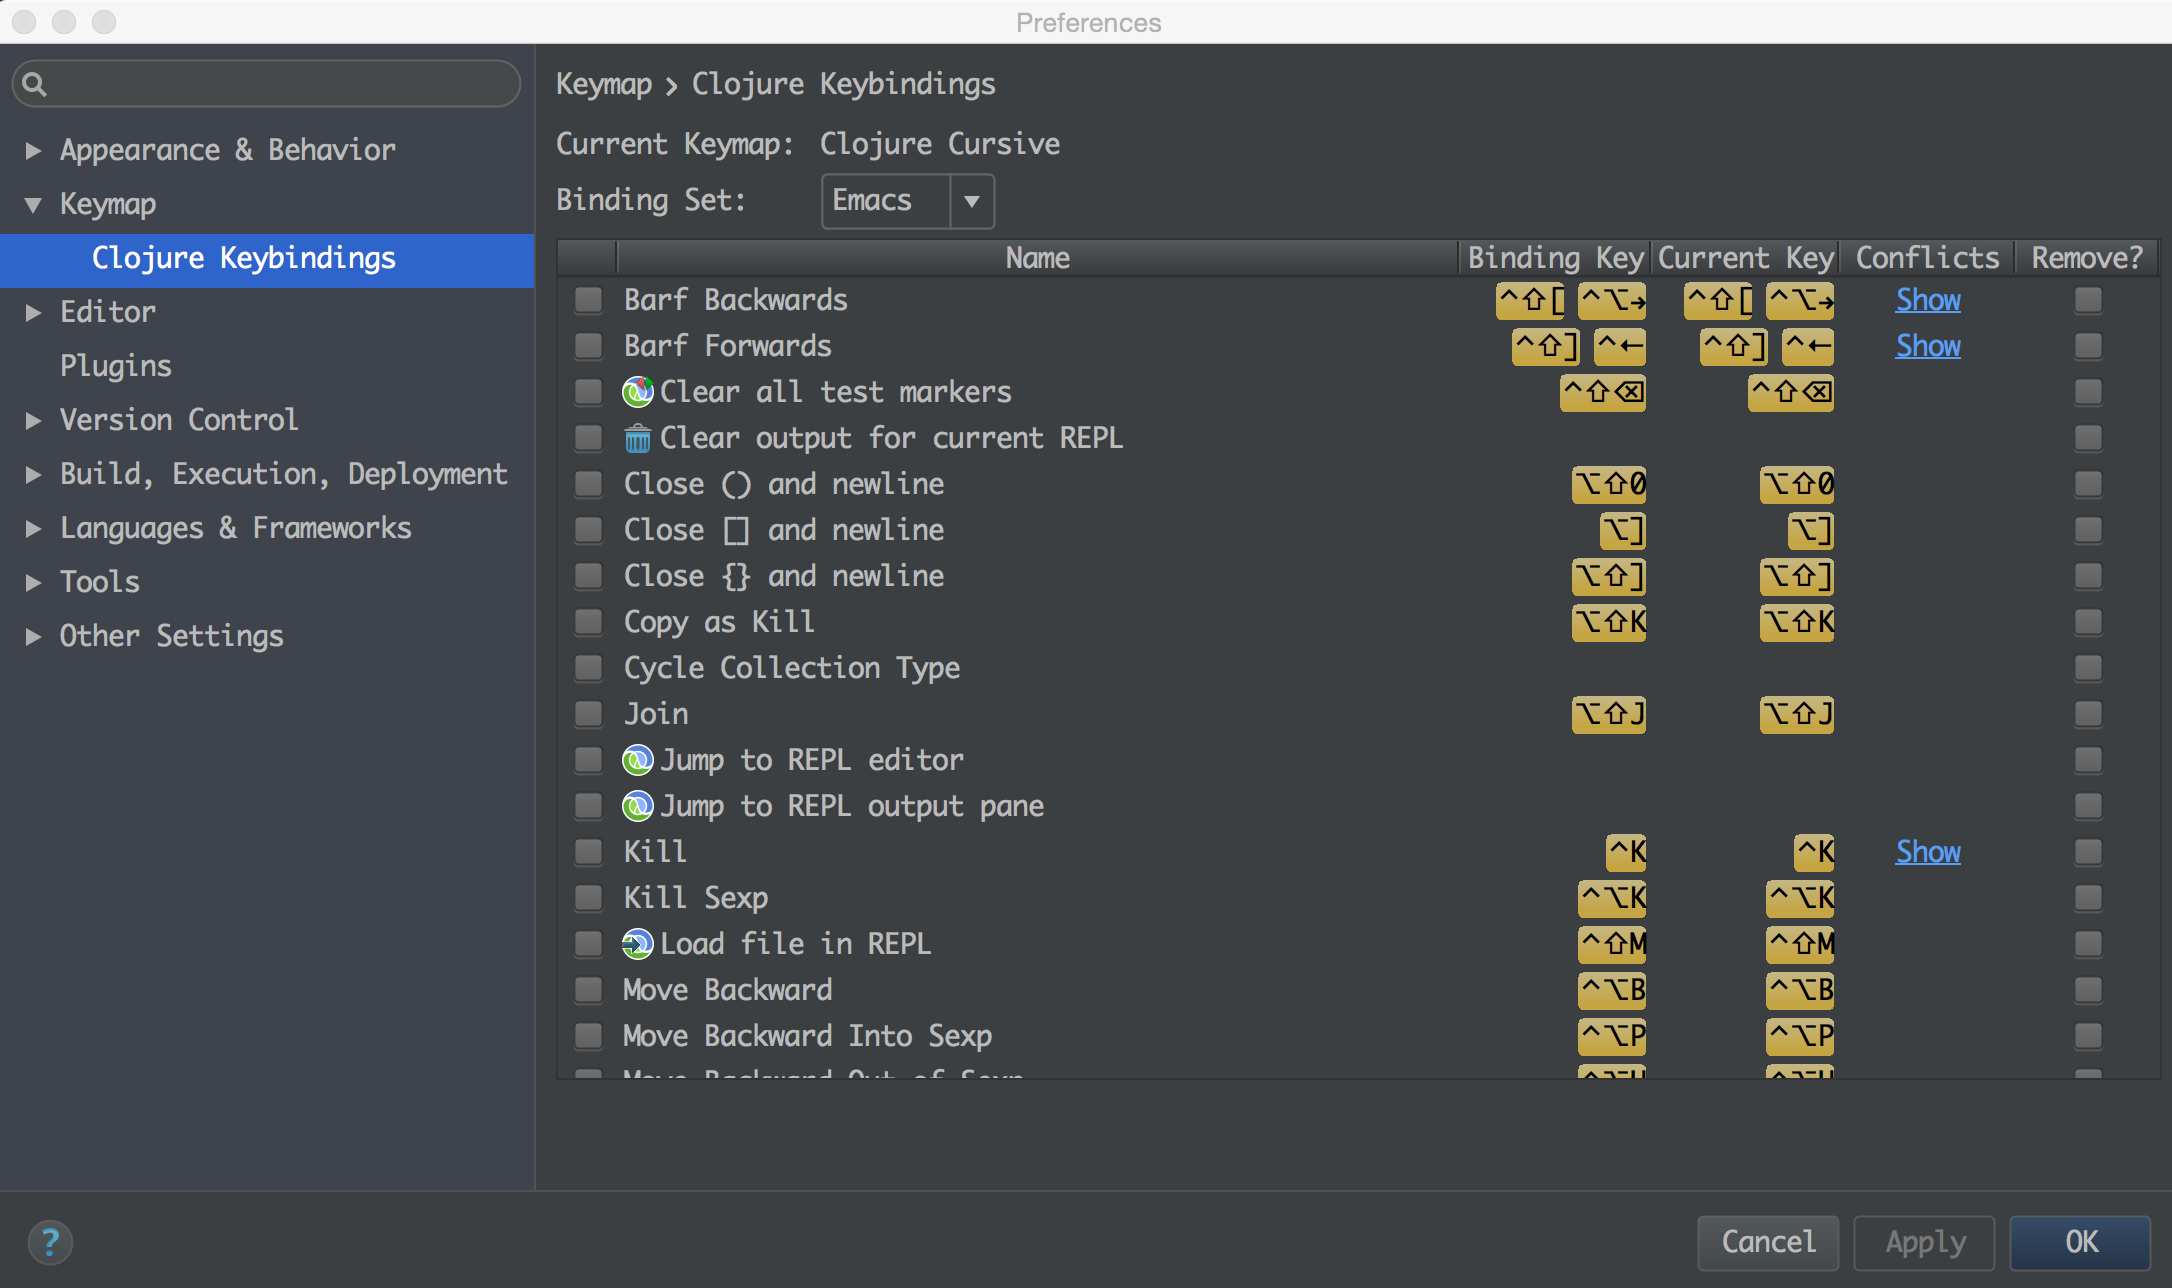Click the Join binding key badge
Screen dimensions: 2172x1288
[1609, 714]
